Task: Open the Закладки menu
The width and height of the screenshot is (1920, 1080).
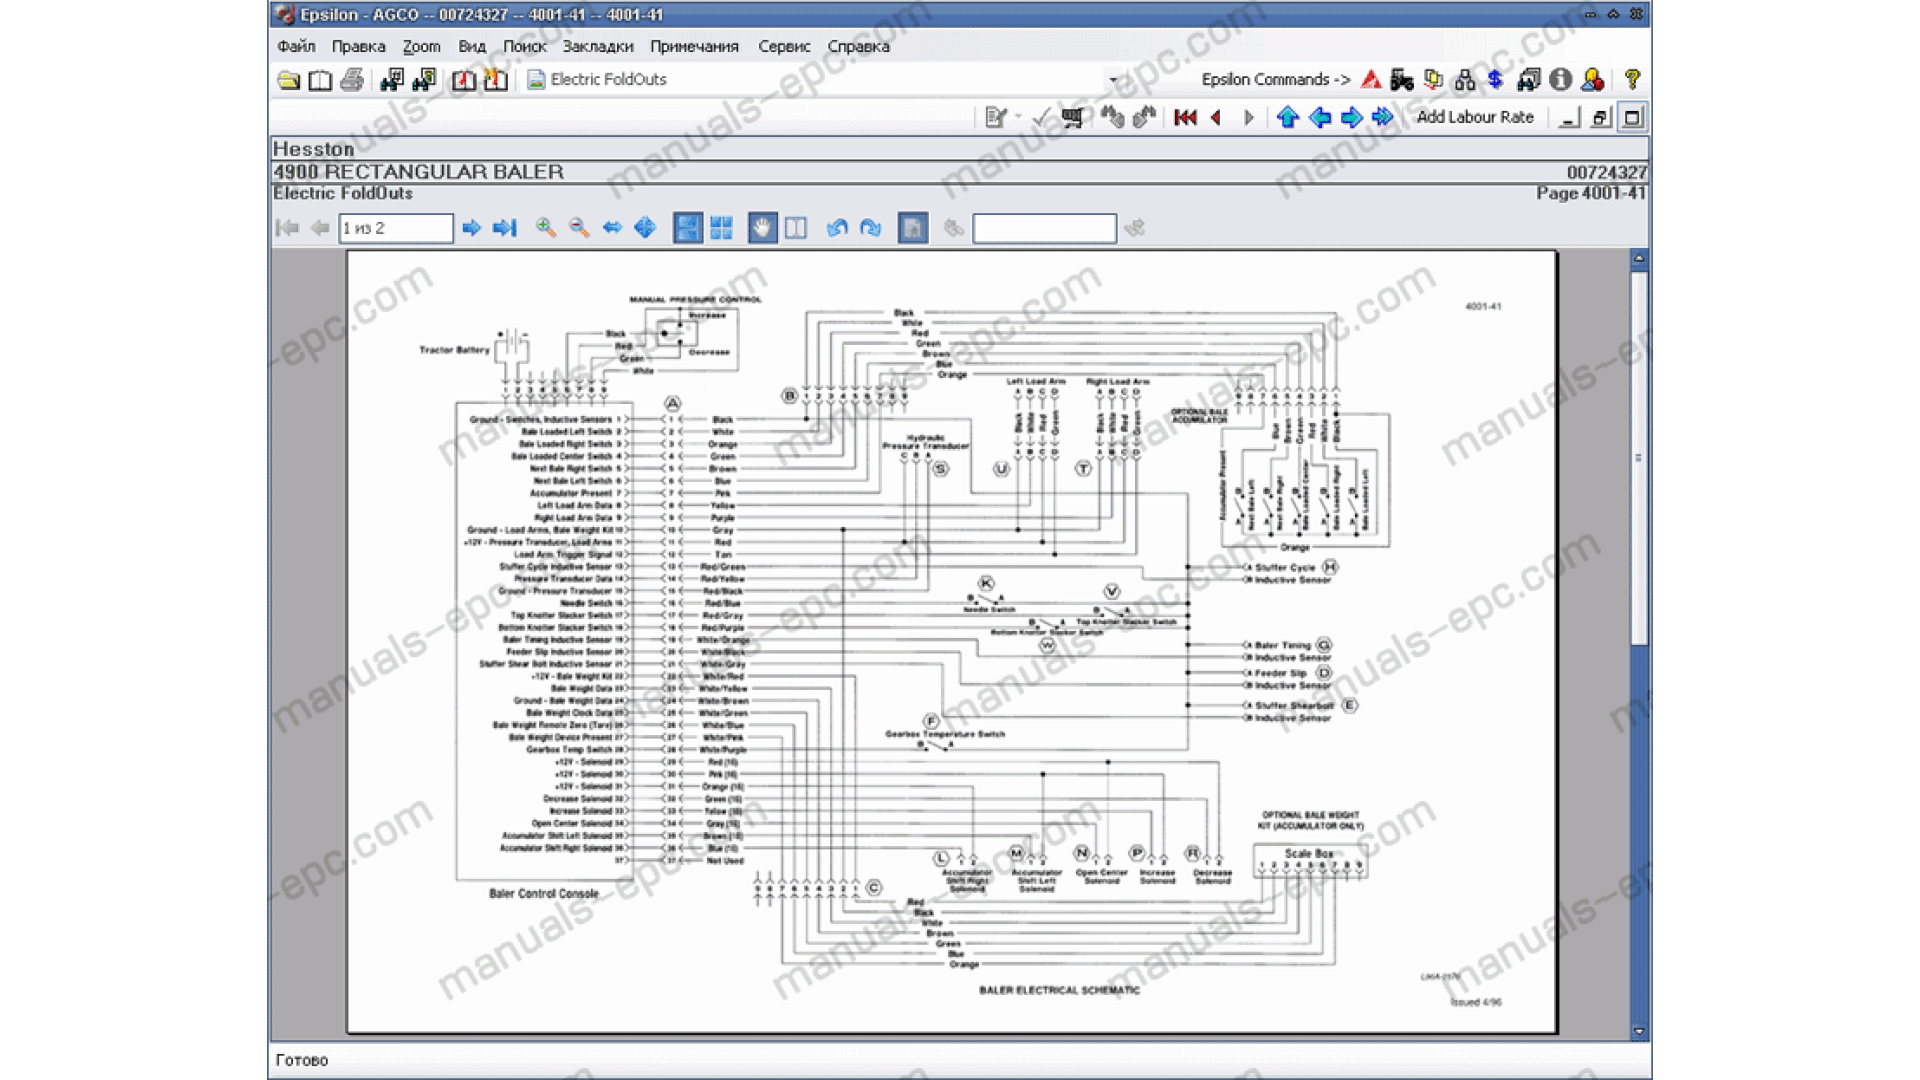Action: (597, 46)
